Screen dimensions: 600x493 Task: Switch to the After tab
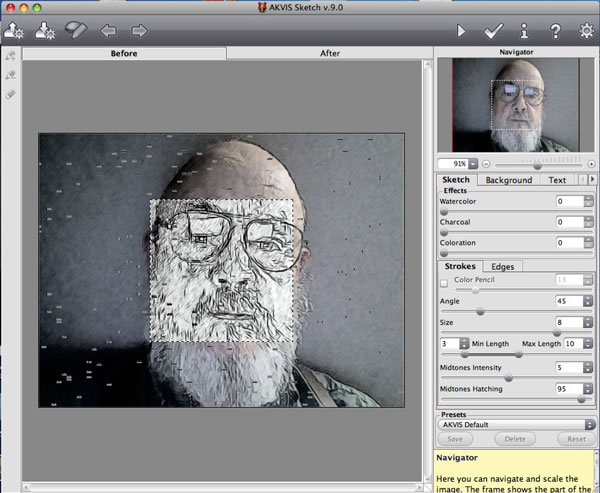click(x=330, y=53)
